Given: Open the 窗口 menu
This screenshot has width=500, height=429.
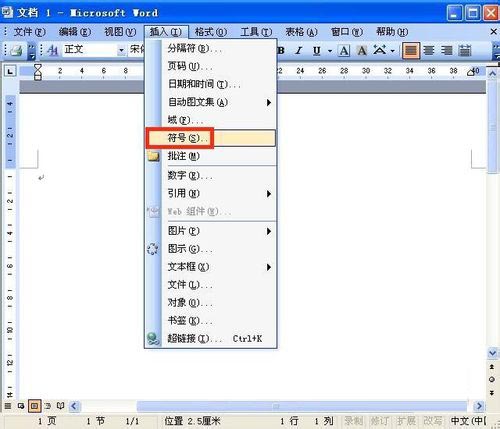Looking at the screenshot, I should pyautogui.click(x=347, y=32).
